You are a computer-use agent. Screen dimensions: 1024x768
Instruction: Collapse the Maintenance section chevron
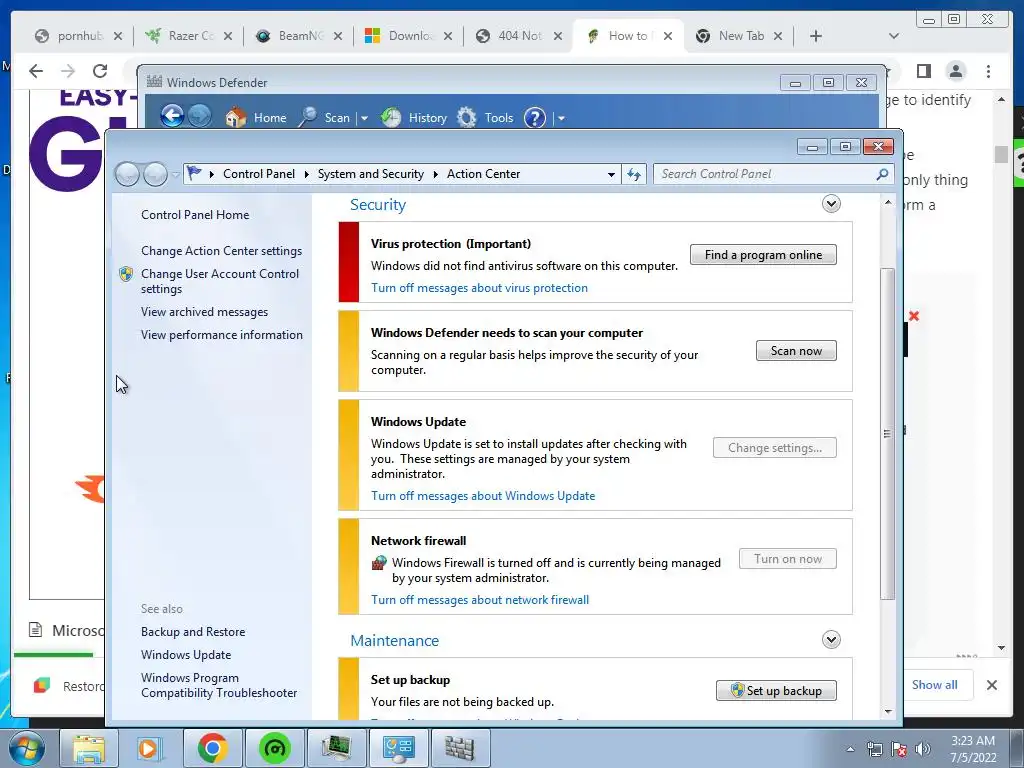point(831,639)
